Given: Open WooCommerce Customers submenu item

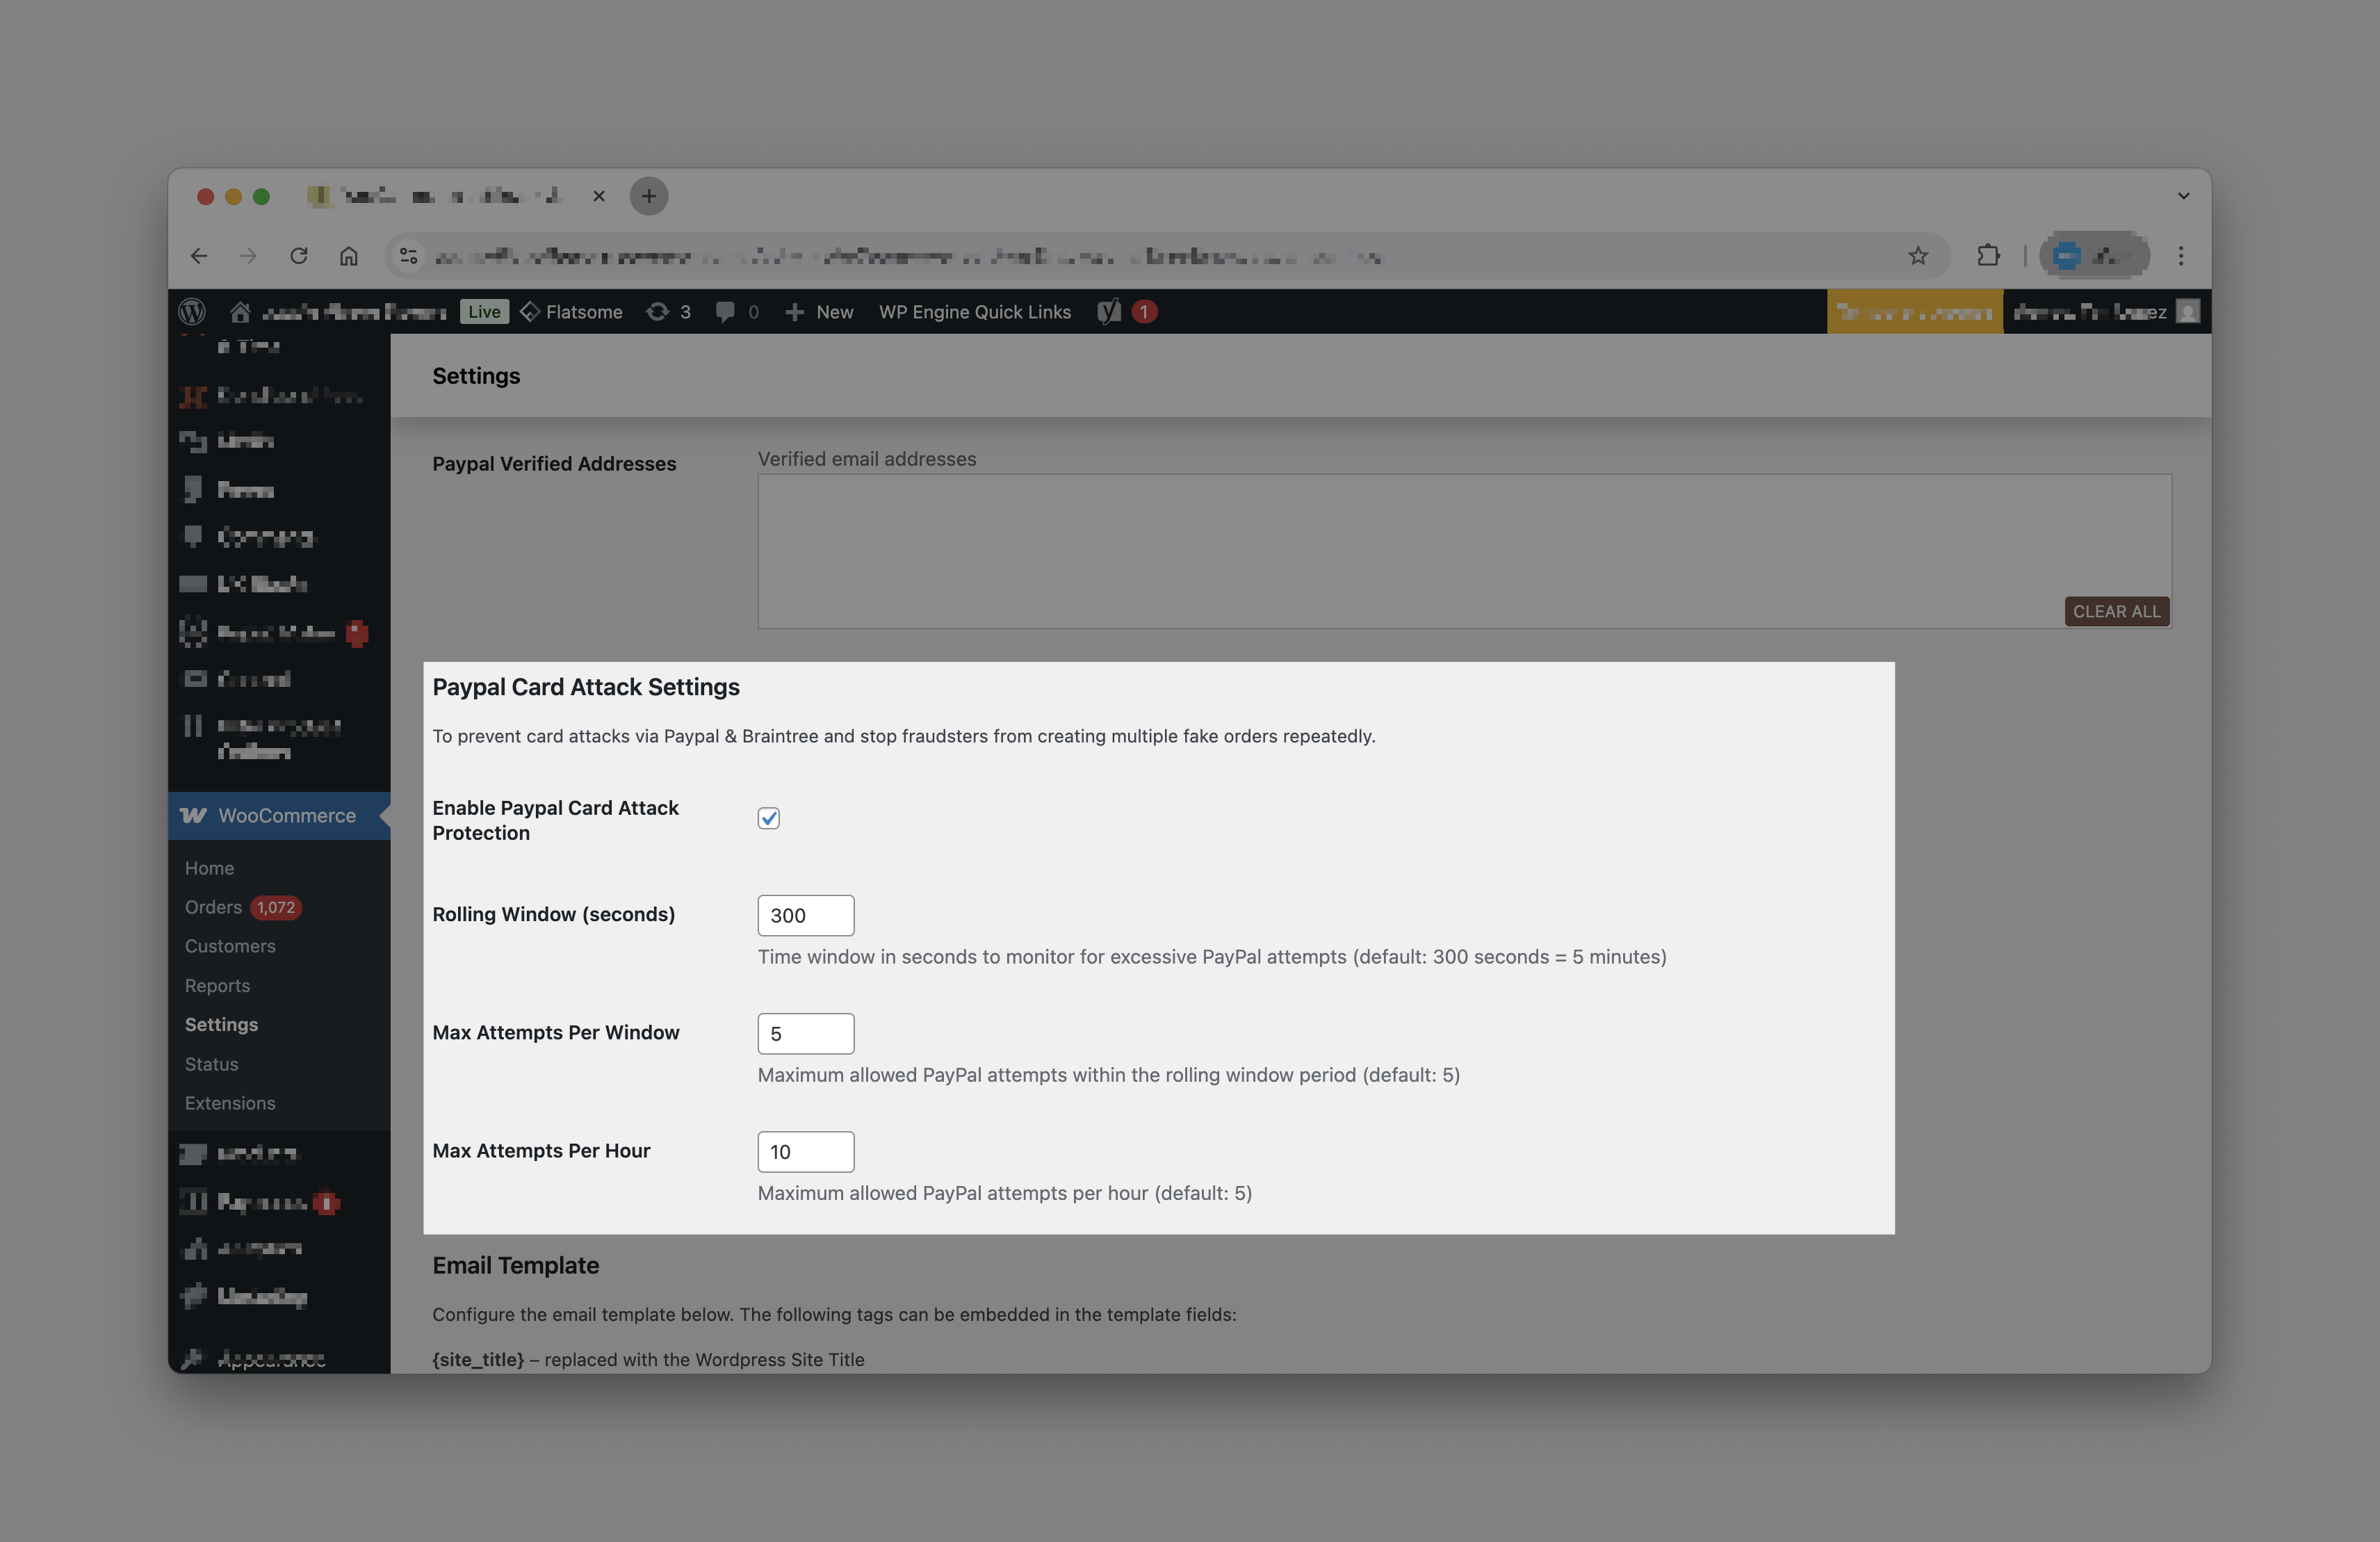Looking at the screenshot, I should 230,946.
